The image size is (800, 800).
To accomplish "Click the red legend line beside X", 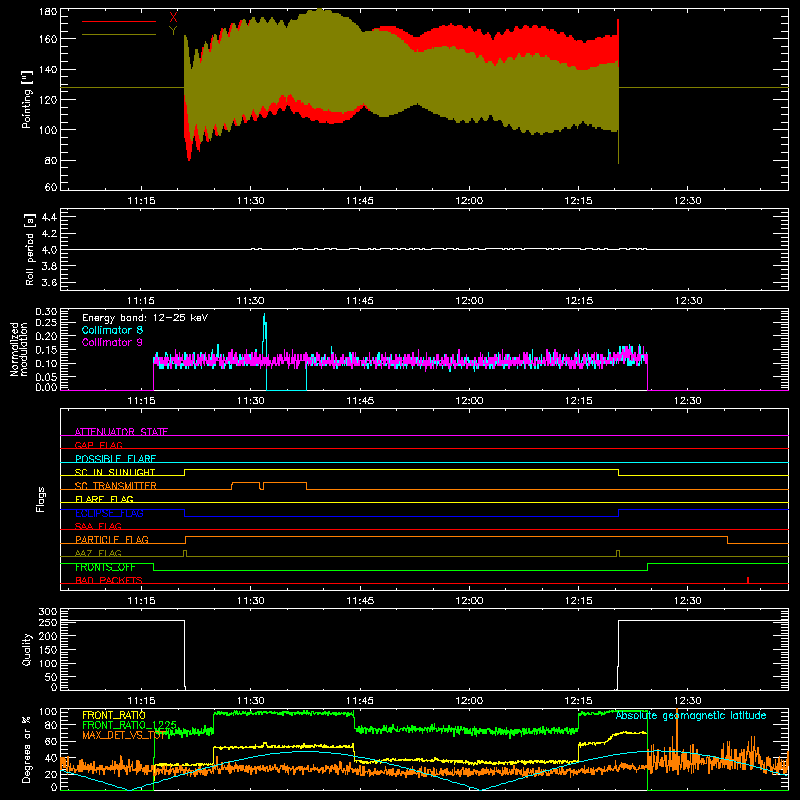I will click(x=118, y=21).
